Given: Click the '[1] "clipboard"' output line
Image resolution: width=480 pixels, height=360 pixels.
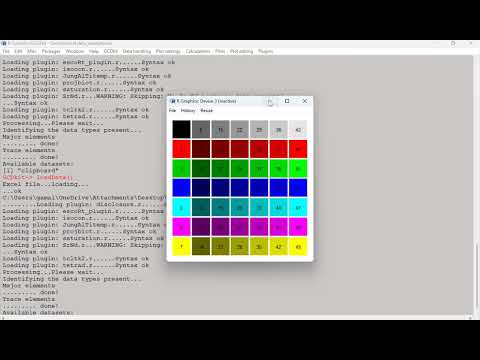Looking at the screenshot, I should pyautogui.click(x=30, y=171).
